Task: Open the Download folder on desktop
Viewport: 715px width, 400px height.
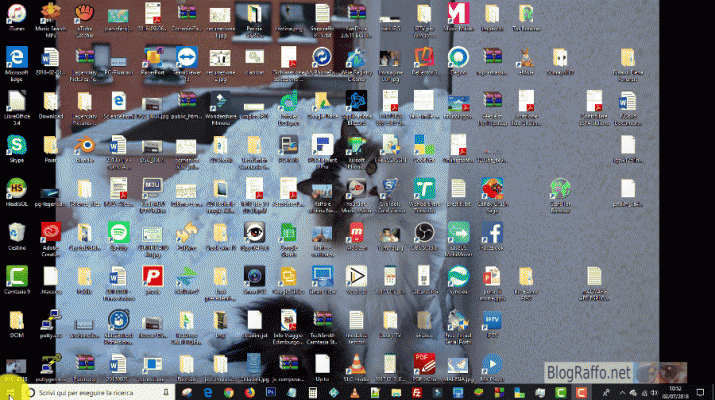Action: coord(51,102)
